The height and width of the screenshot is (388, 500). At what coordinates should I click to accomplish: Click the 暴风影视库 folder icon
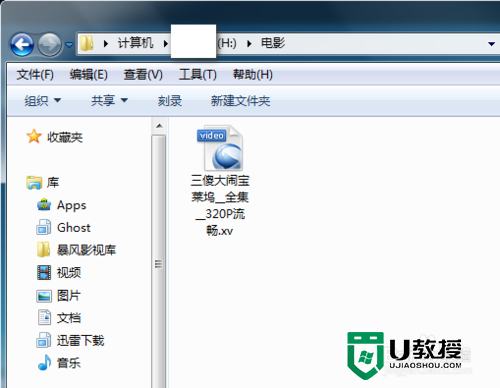44,250
